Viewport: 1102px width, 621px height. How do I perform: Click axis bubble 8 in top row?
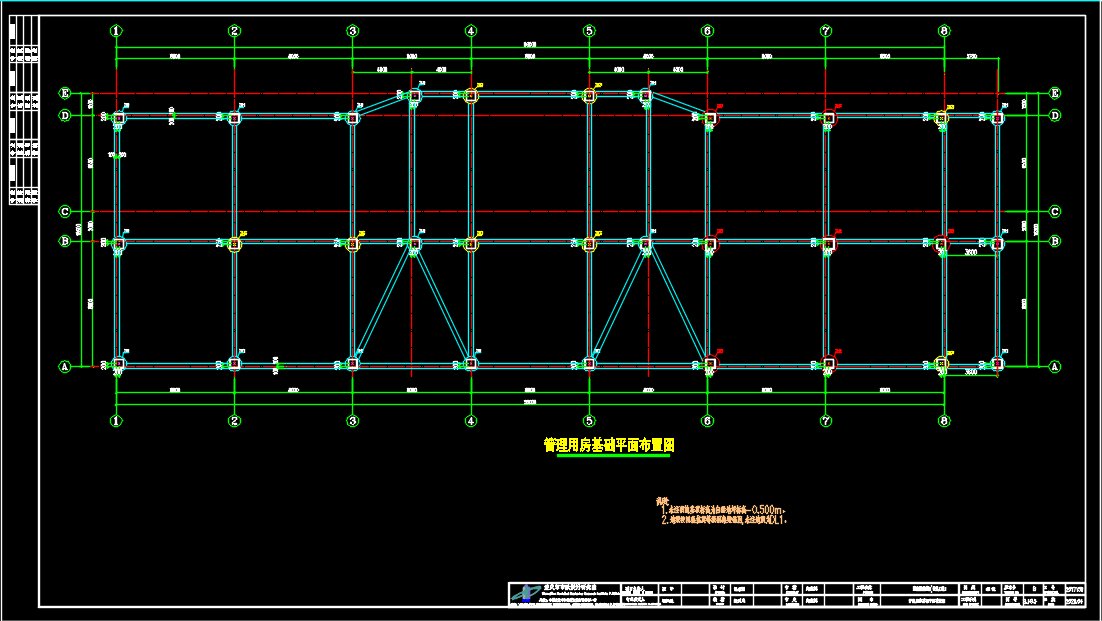pyautogui.click(x=944, y=31)
